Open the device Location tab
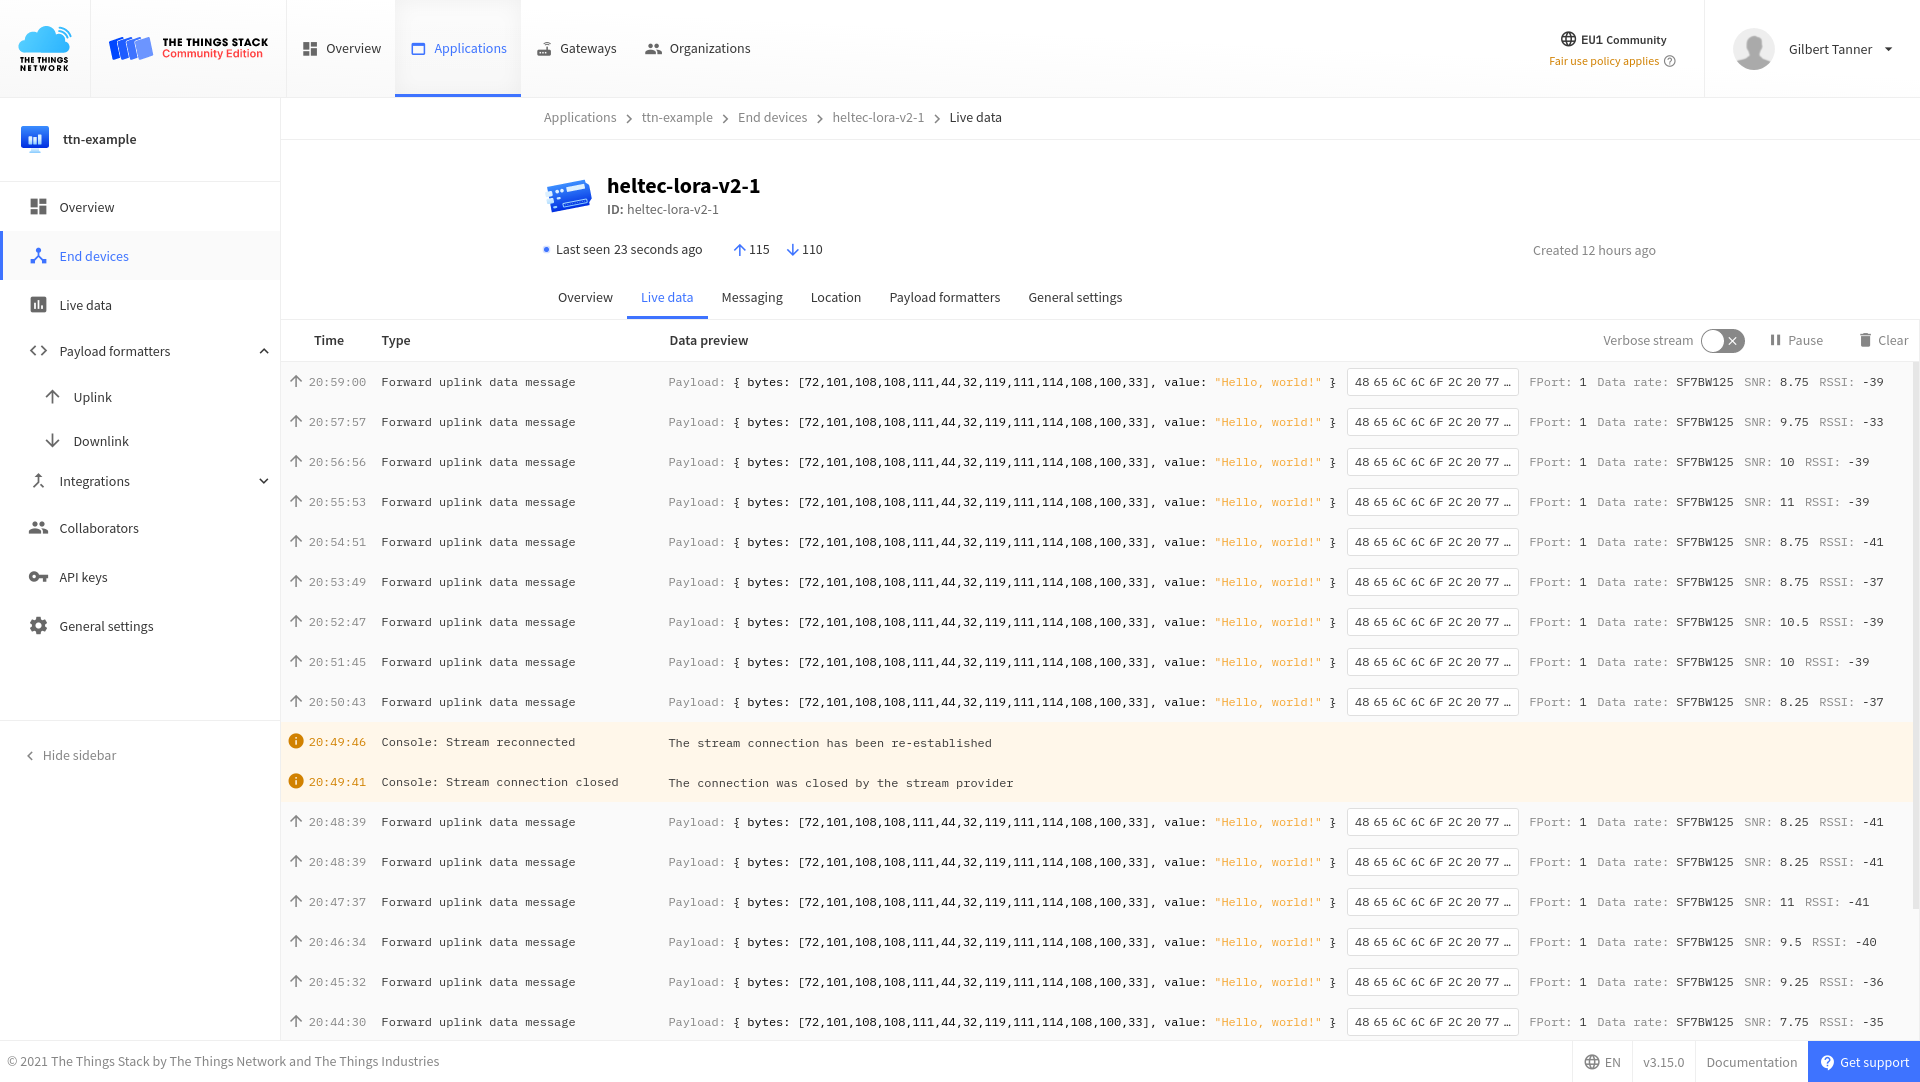1920x1082 pixels. click(x=835, y=297)
